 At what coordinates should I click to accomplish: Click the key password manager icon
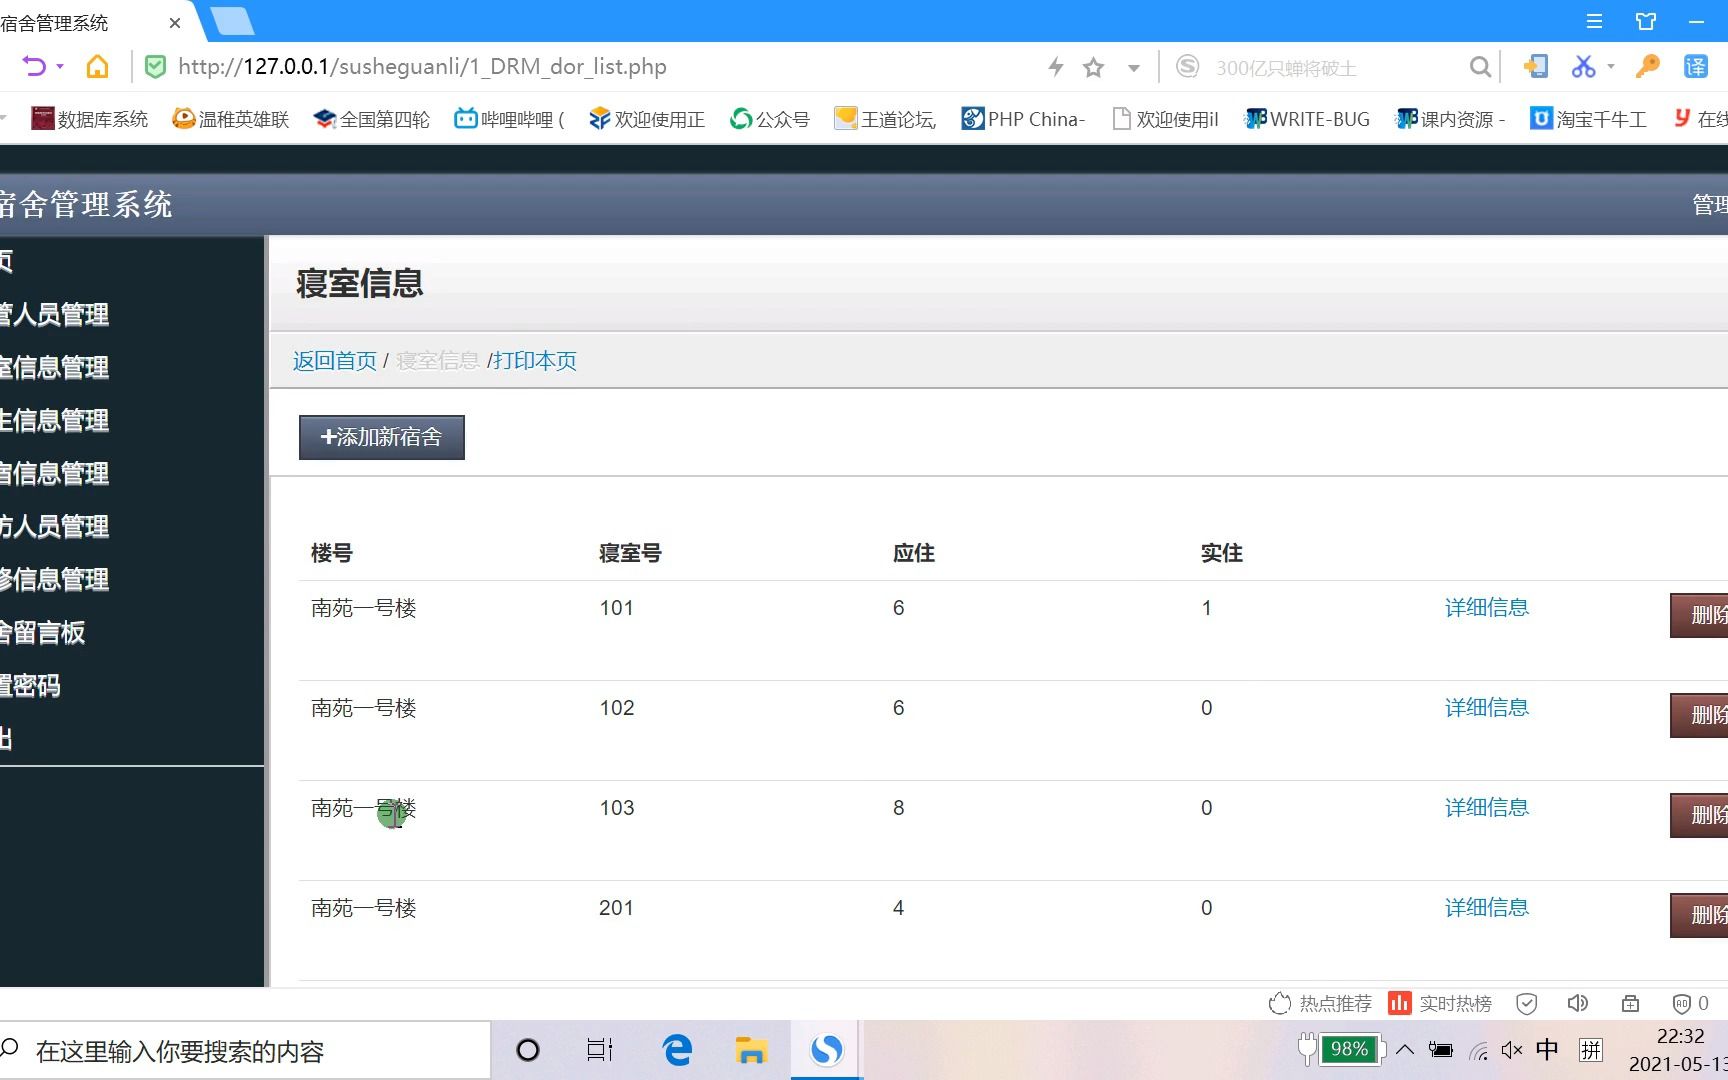[1647, 67]
